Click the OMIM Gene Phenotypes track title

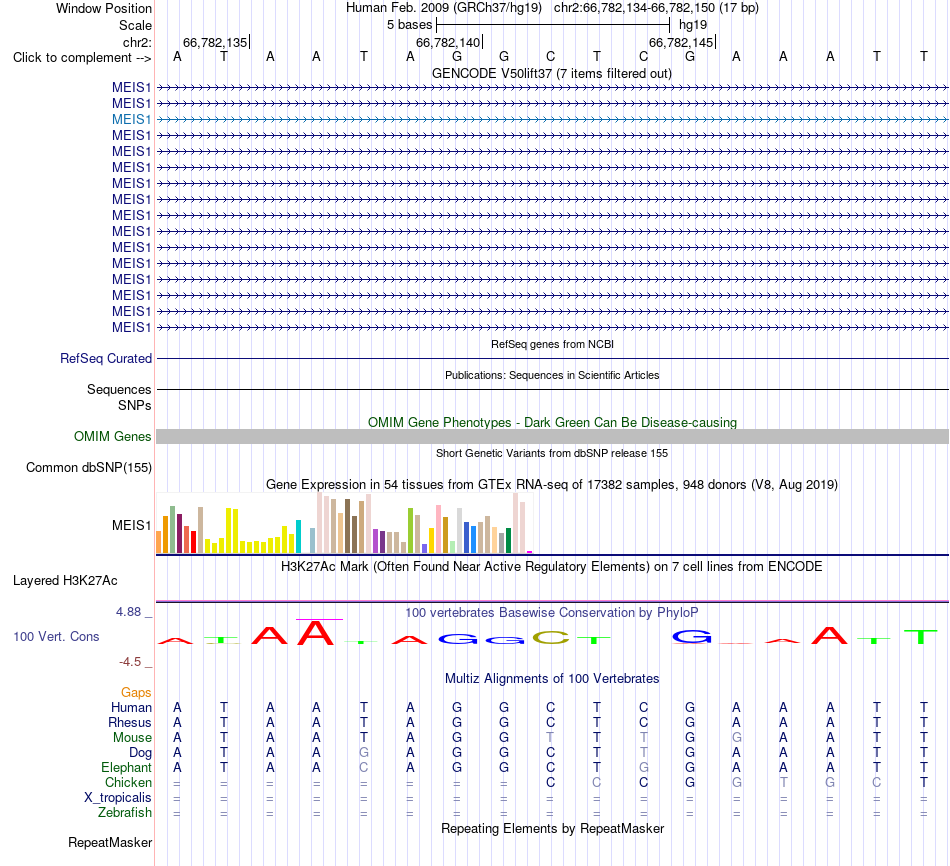(x=552, y=422)
